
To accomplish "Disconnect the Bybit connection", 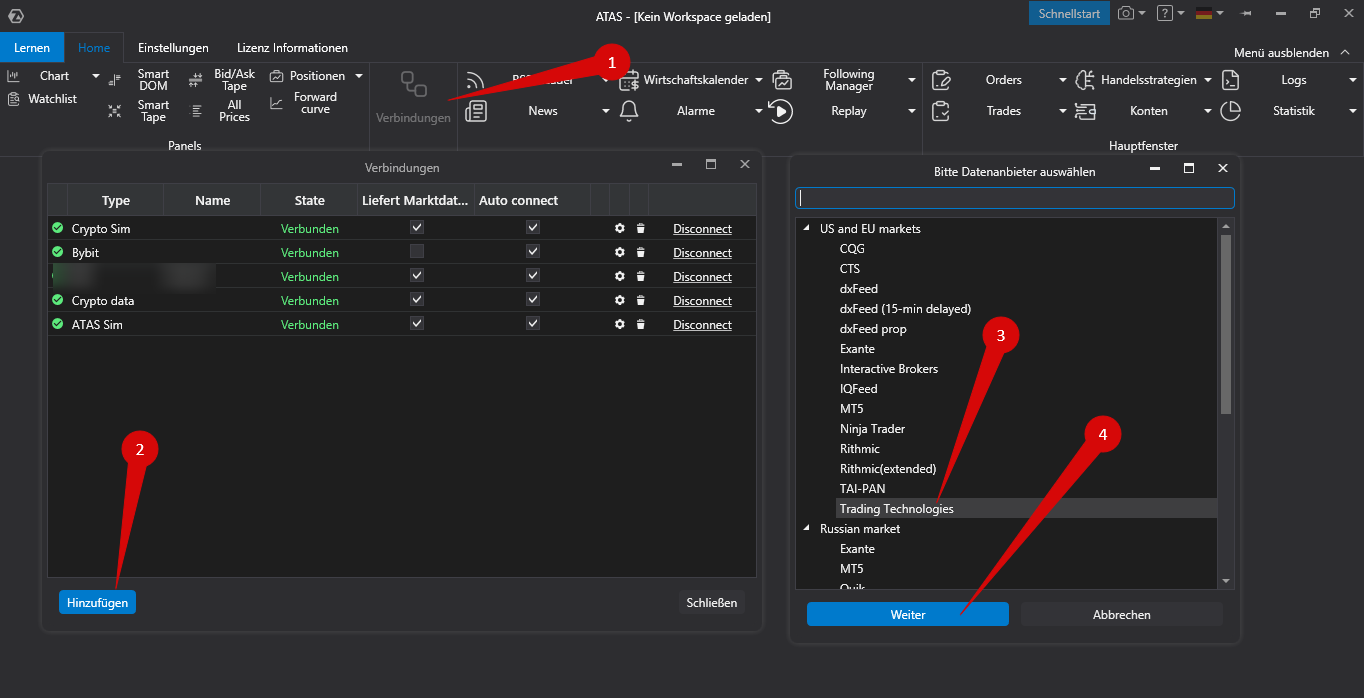I will coord(702,253).
